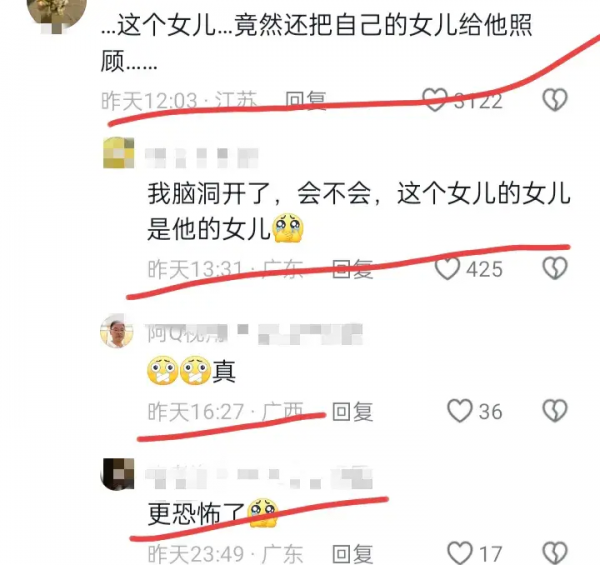Dislike the 16:27 comment from 广西

(x=555, y=411)
